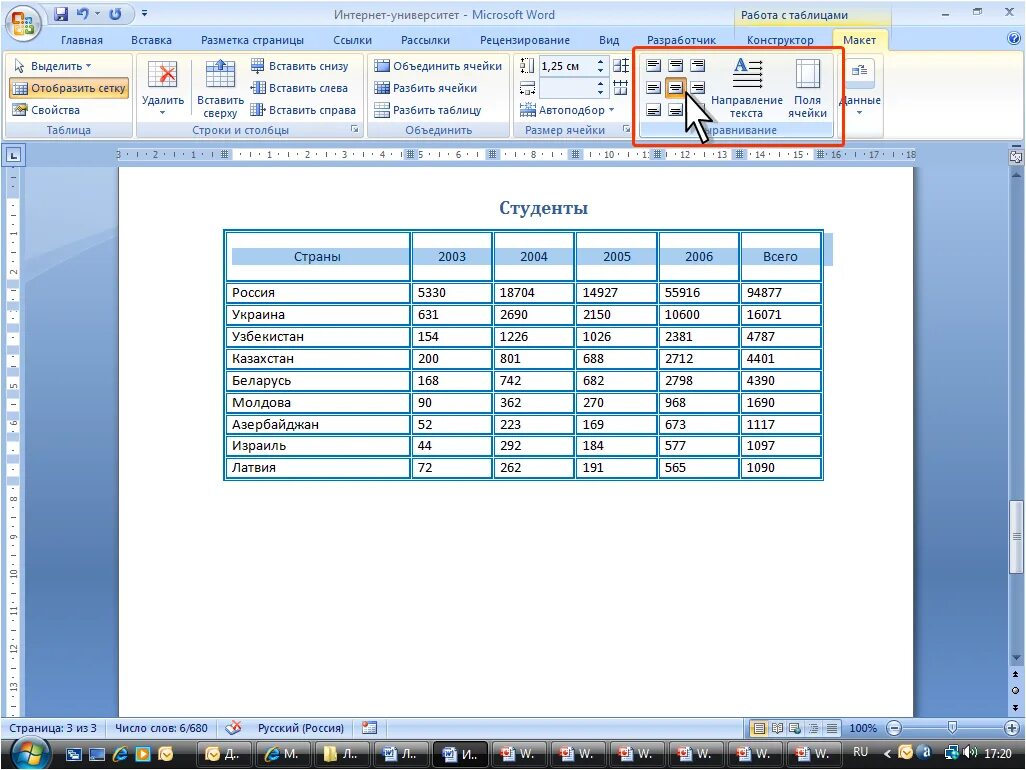Expand Удалить dropdown

tap(162, 113)
